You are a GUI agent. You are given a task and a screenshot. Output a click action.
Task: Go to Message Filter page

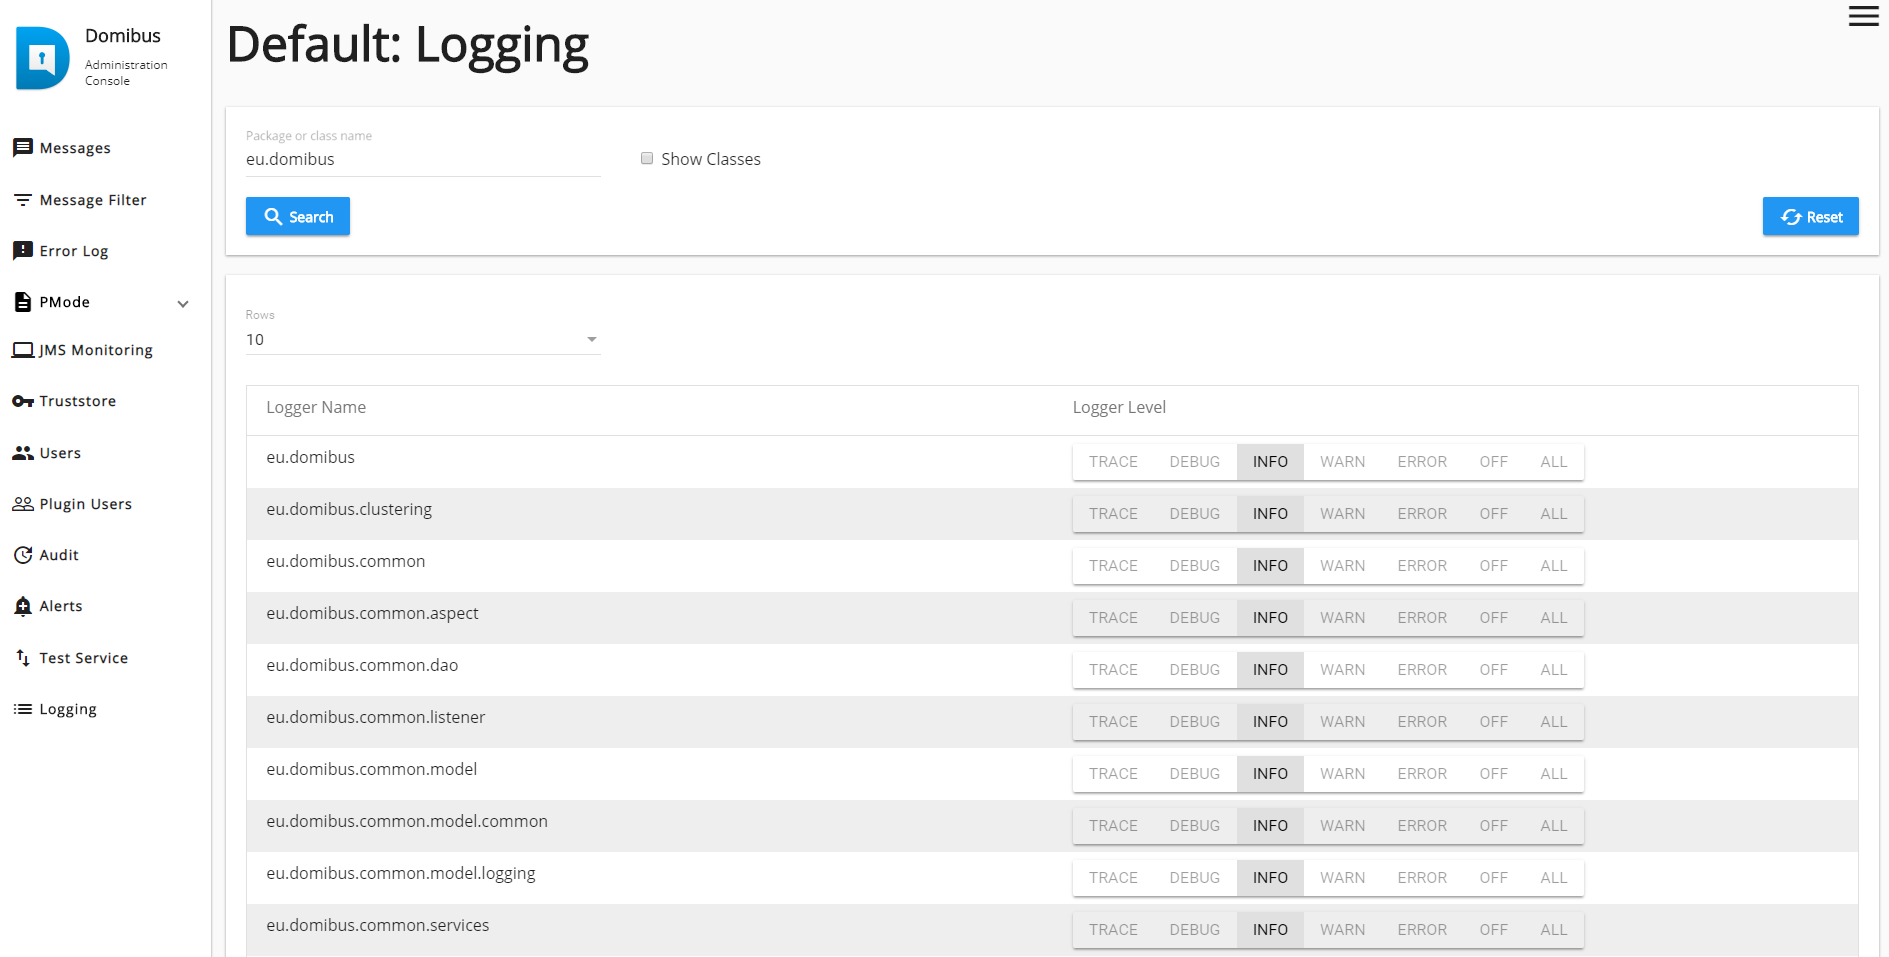click(93, 200)
